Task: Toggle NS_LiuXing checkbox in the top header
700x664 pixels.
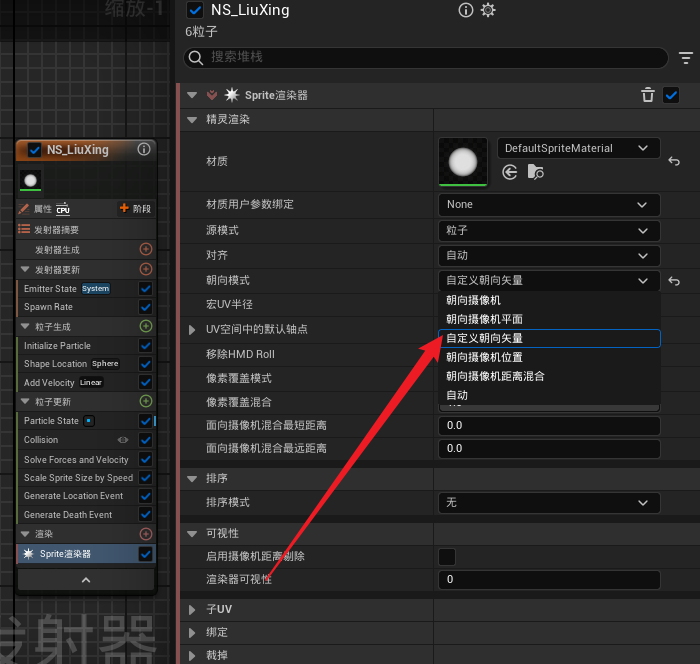Action: click(x=195, y=10)
